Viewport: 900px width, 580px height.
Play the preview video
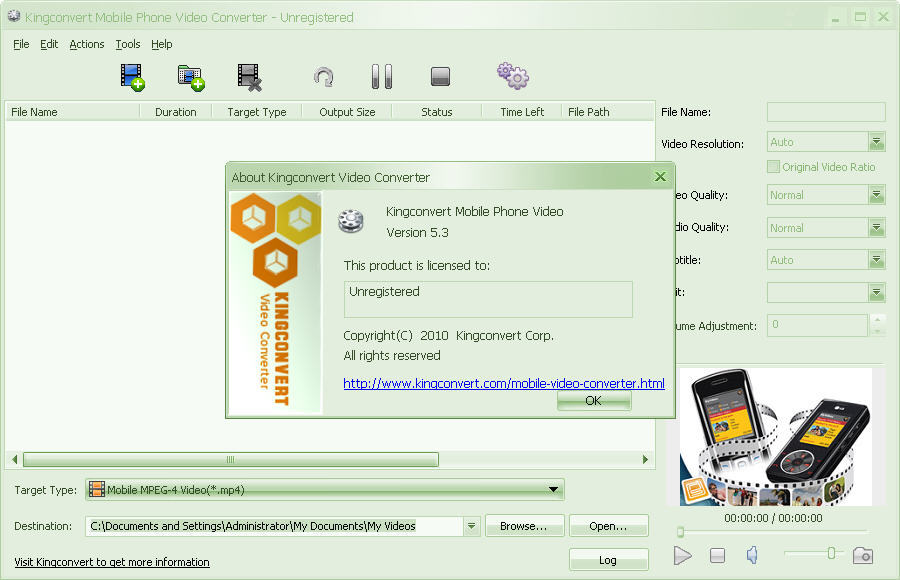point(682,555)
